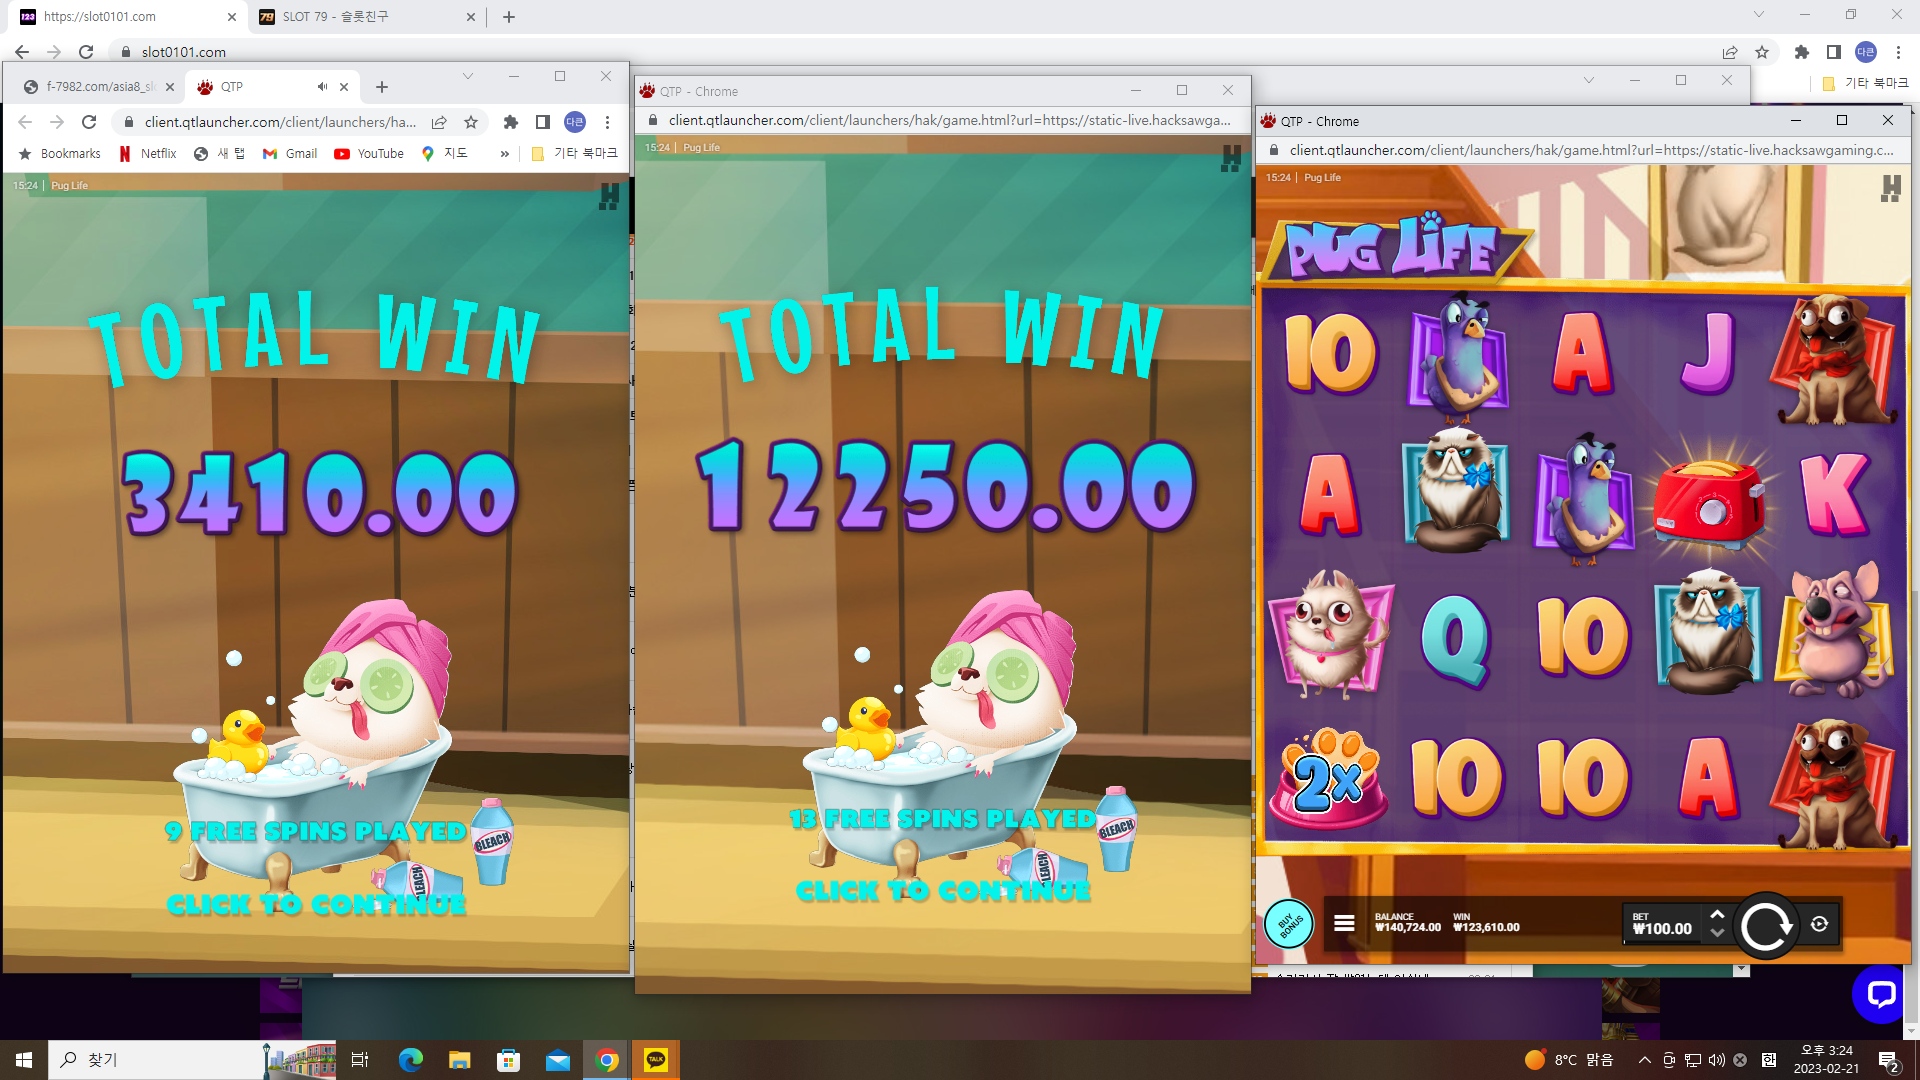Bookmark the page with the star in left window

tap(471, 122)
